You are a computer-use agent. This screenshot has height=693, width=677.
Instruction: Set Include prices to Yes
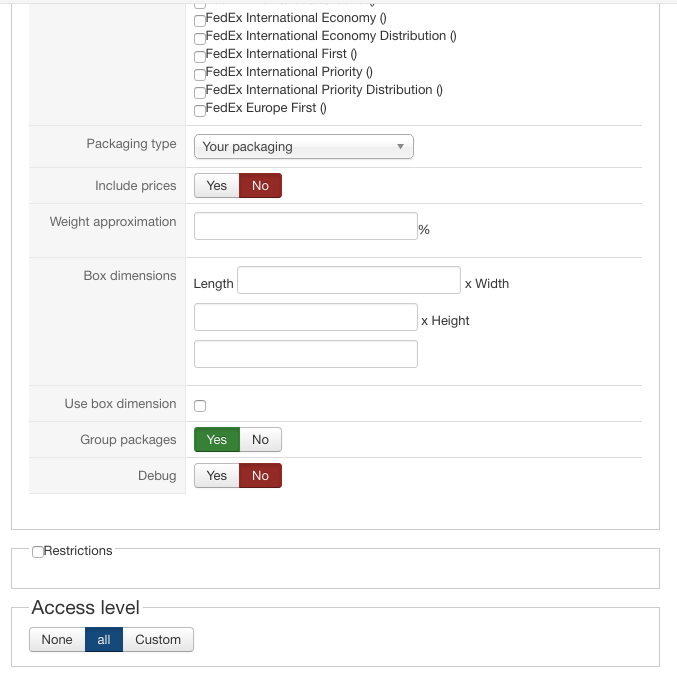[217, 186]
